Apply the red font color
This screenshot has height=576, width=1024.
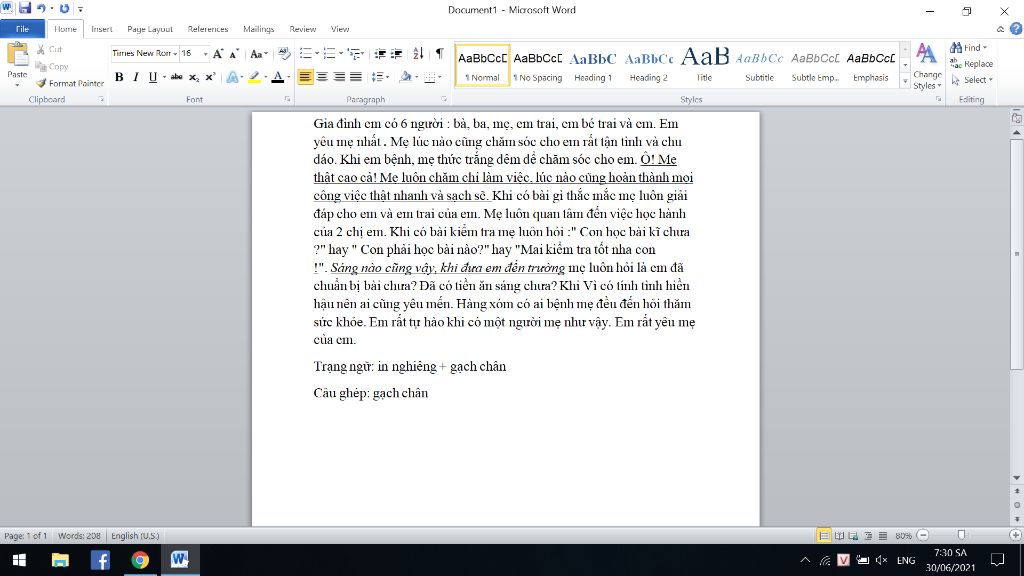[278, 77]
